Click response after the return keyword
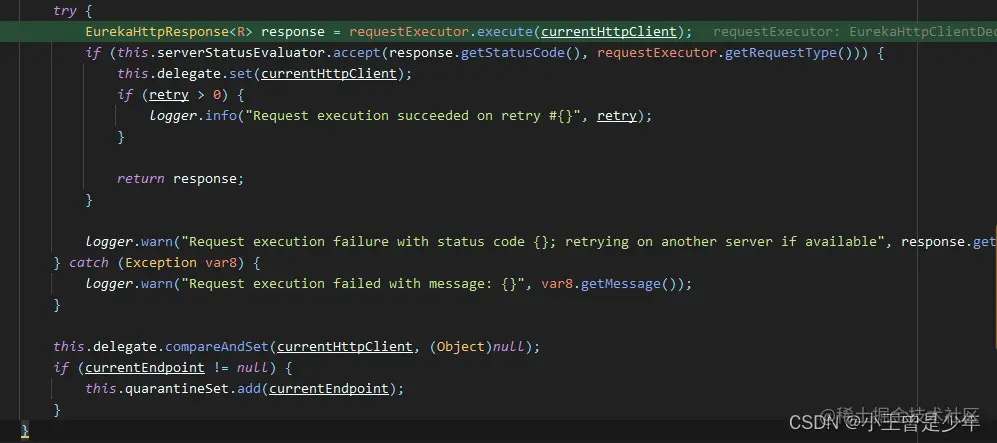 point(205,179)
